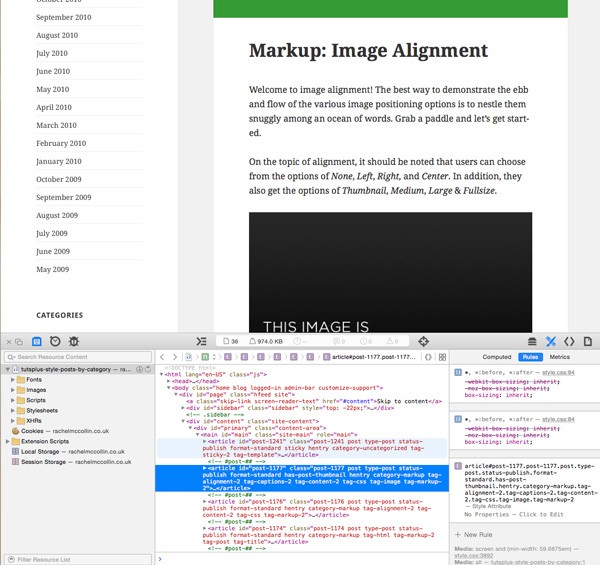The height and width of the screenshot is (565, 600).
Task: Expand the Stylesheets folder
Action: tap(13, 410)
